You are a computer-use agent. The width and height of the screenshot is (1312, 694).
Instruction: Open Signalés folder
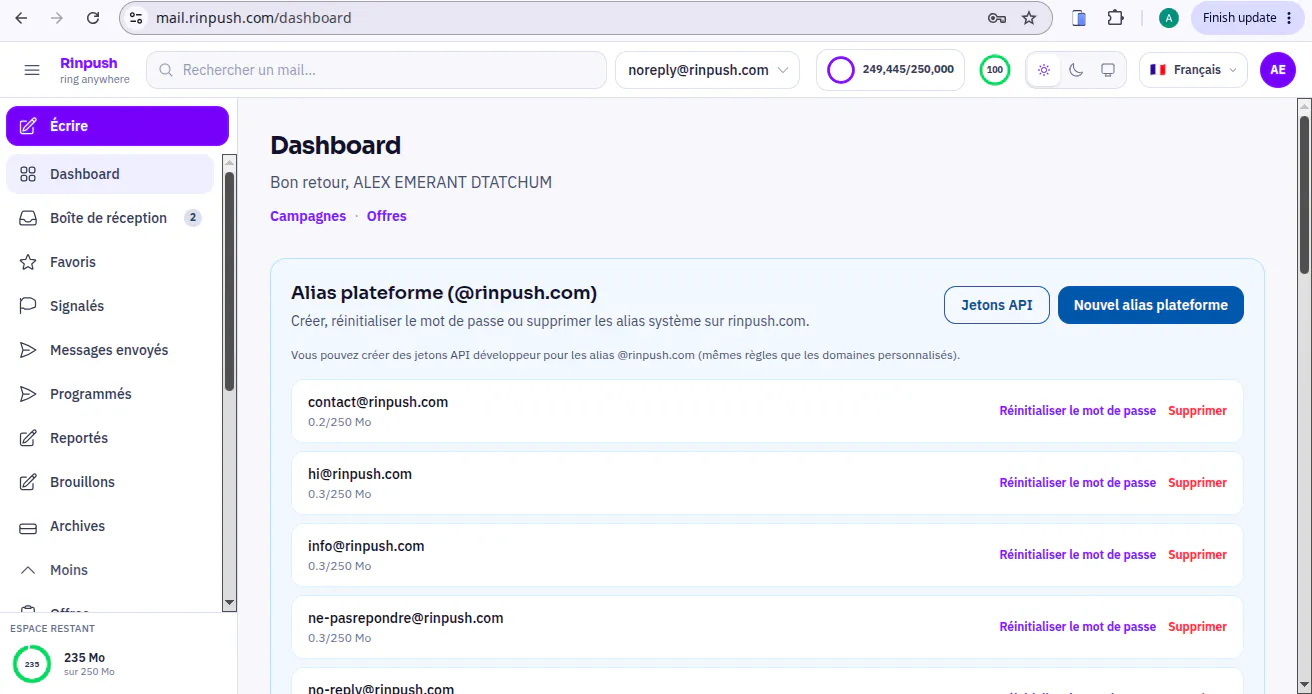click(x=110, y=306)
